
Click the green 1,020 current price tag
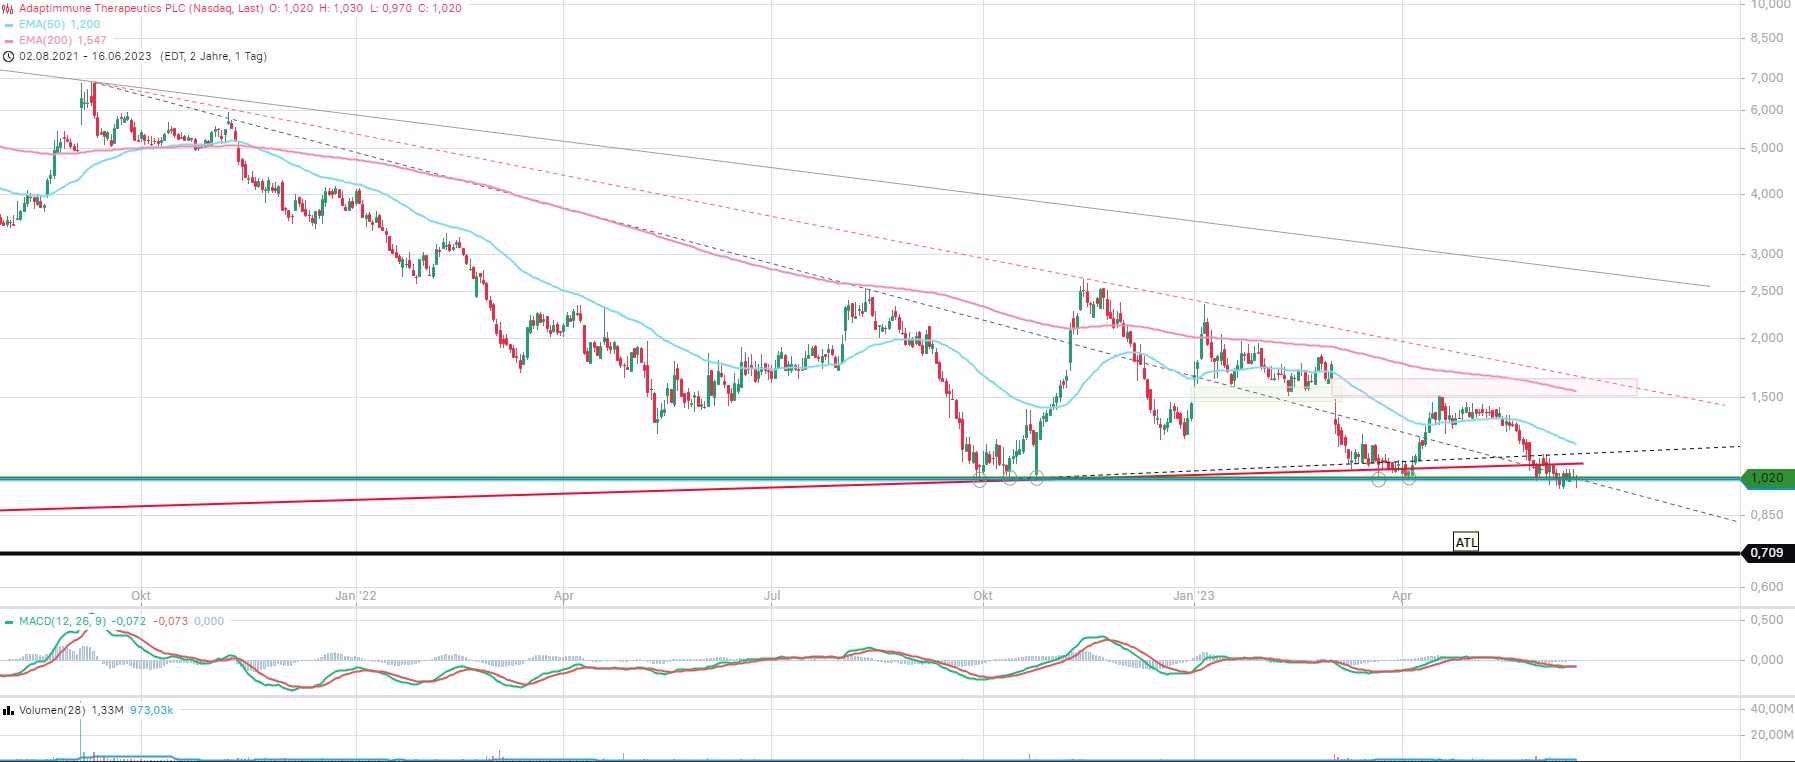[x=1767, y=478]
